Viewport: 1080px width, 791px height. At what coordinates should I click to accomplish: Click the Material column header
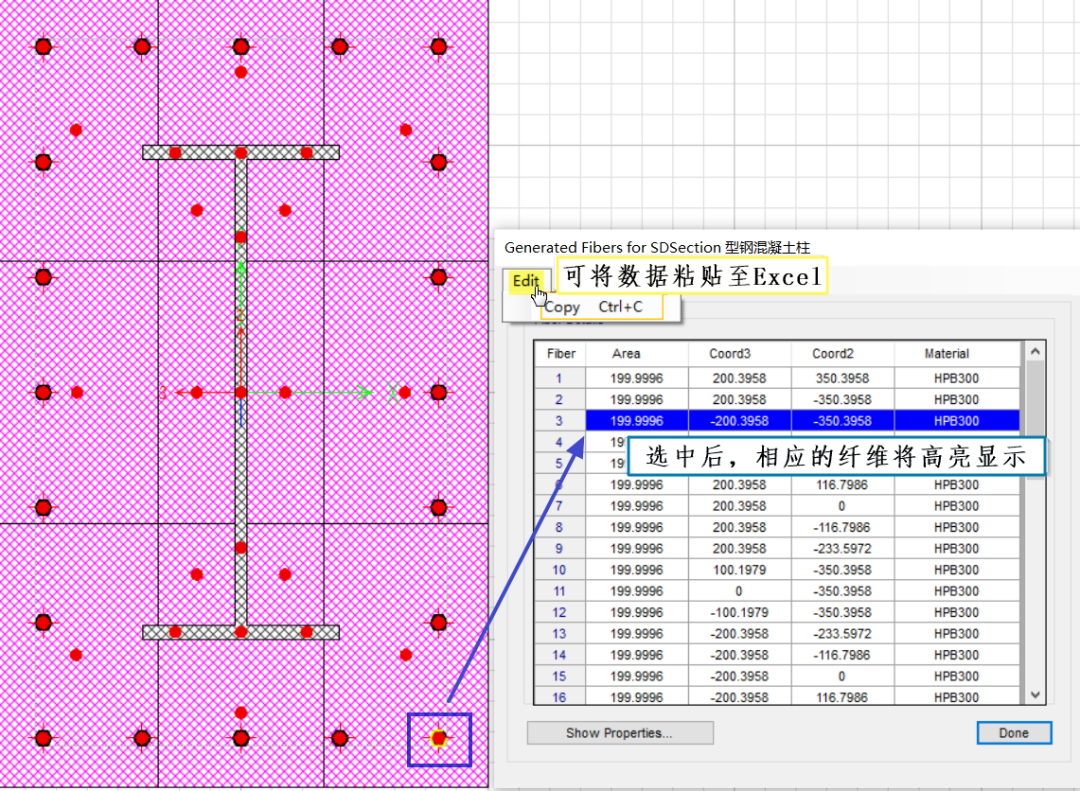click(x=946, y=354)
